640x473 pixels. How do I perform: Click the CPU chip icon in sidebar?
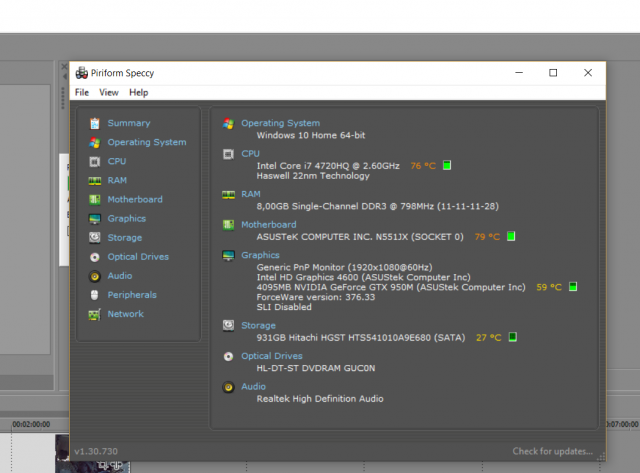(x=95, y=162)
